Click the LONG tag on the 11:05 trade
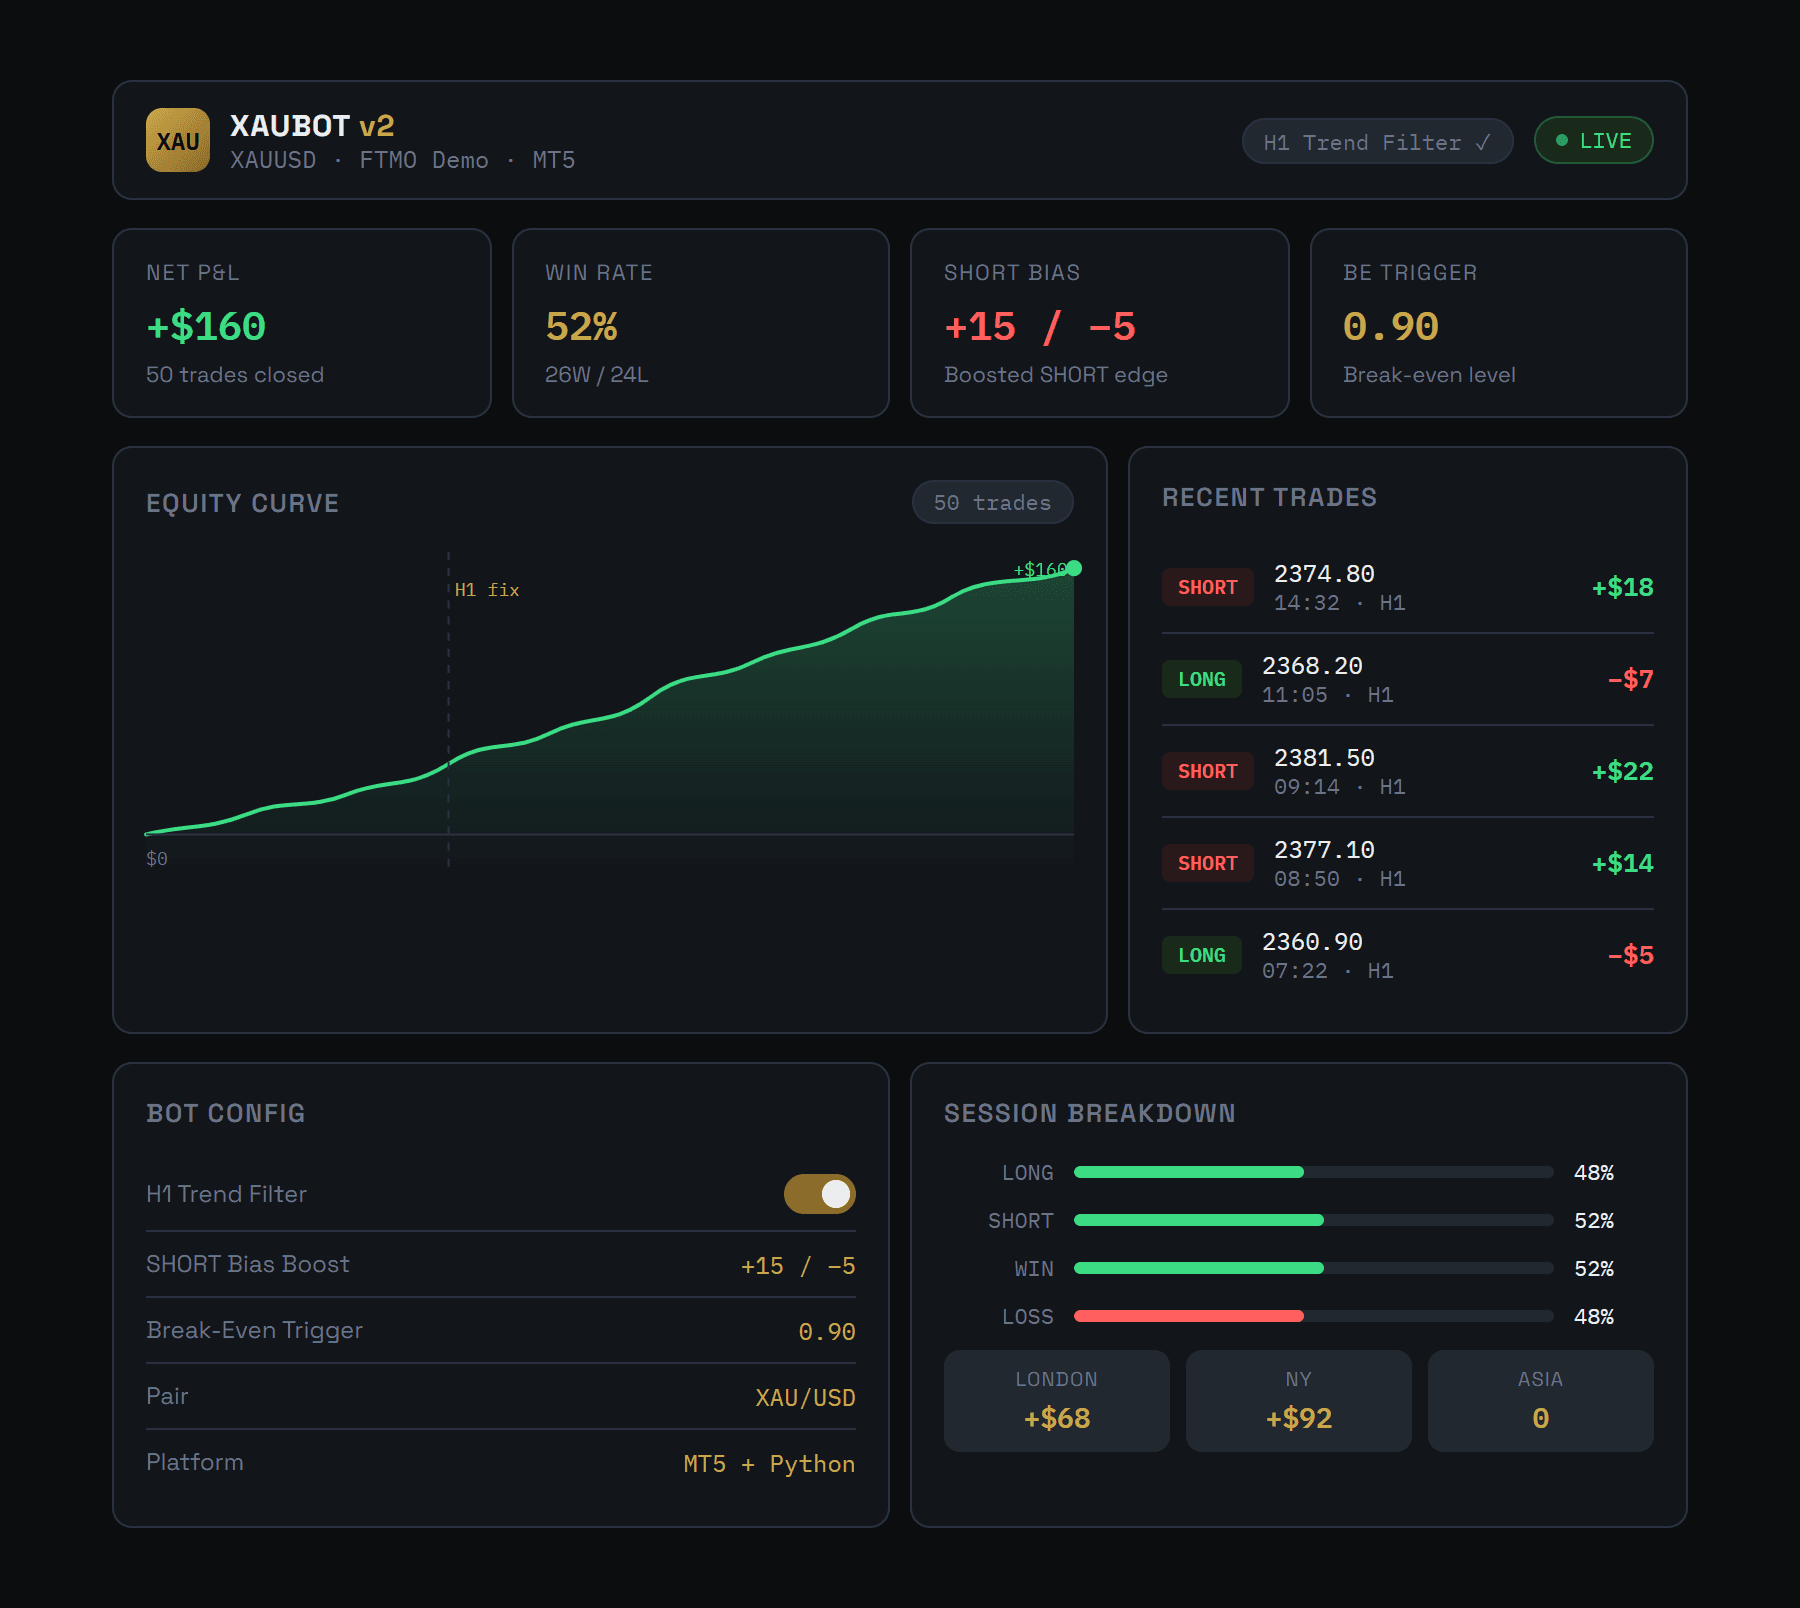This screenshot has width=1800, height=1608. pyautogui.click(x=1202, y=679)
